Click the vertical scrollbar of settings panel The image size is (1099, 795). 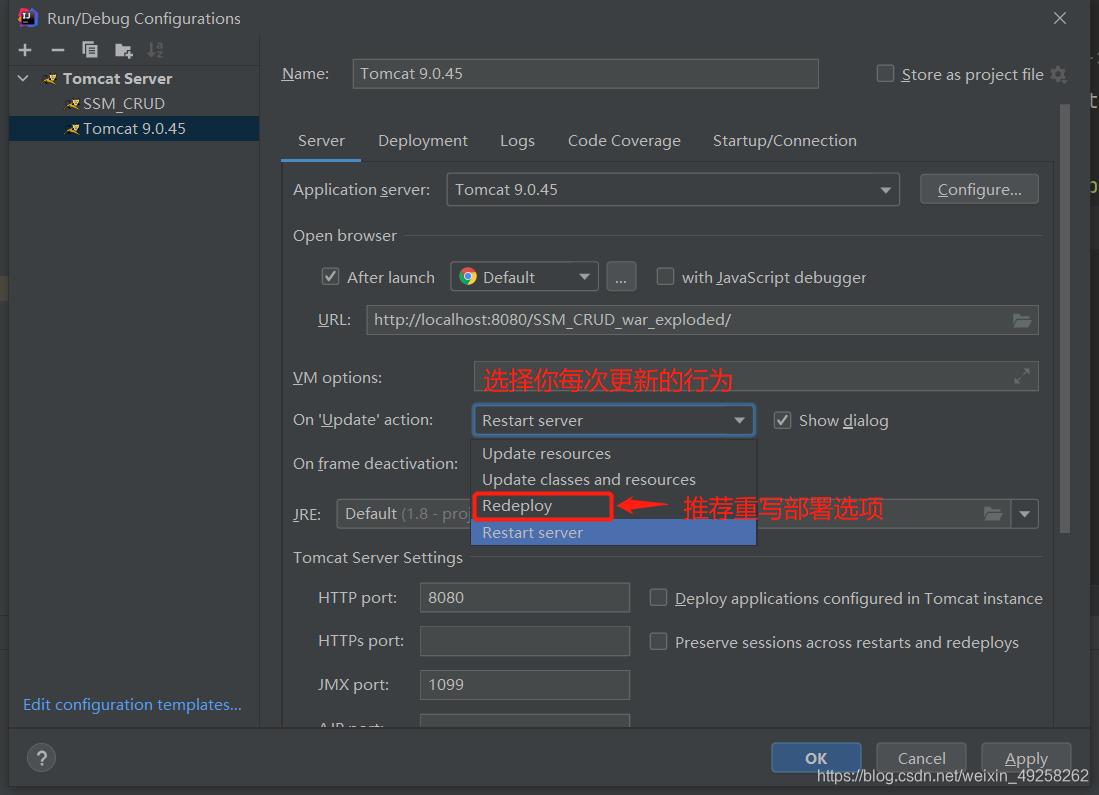1065,318
